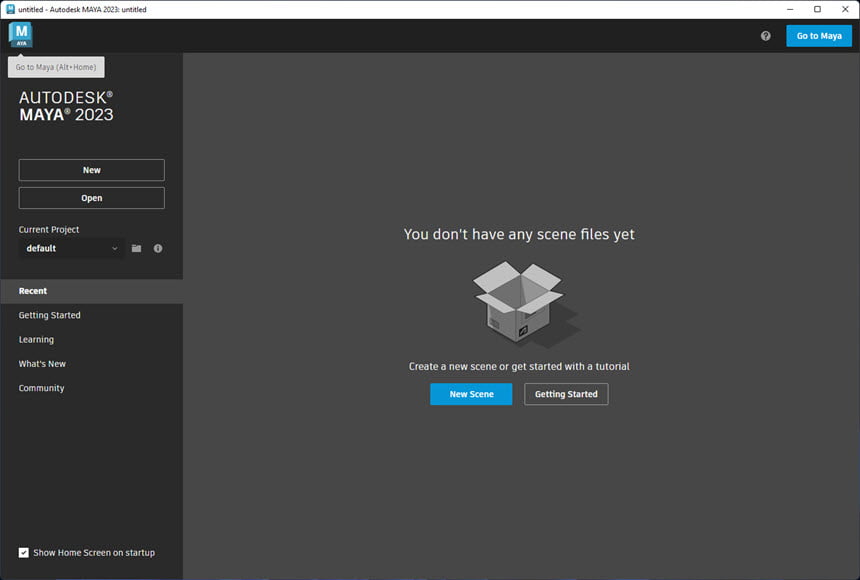Show project info via the info icon
Image resolution: width=860 pixels, height=580 pixels.
point(158,249)
